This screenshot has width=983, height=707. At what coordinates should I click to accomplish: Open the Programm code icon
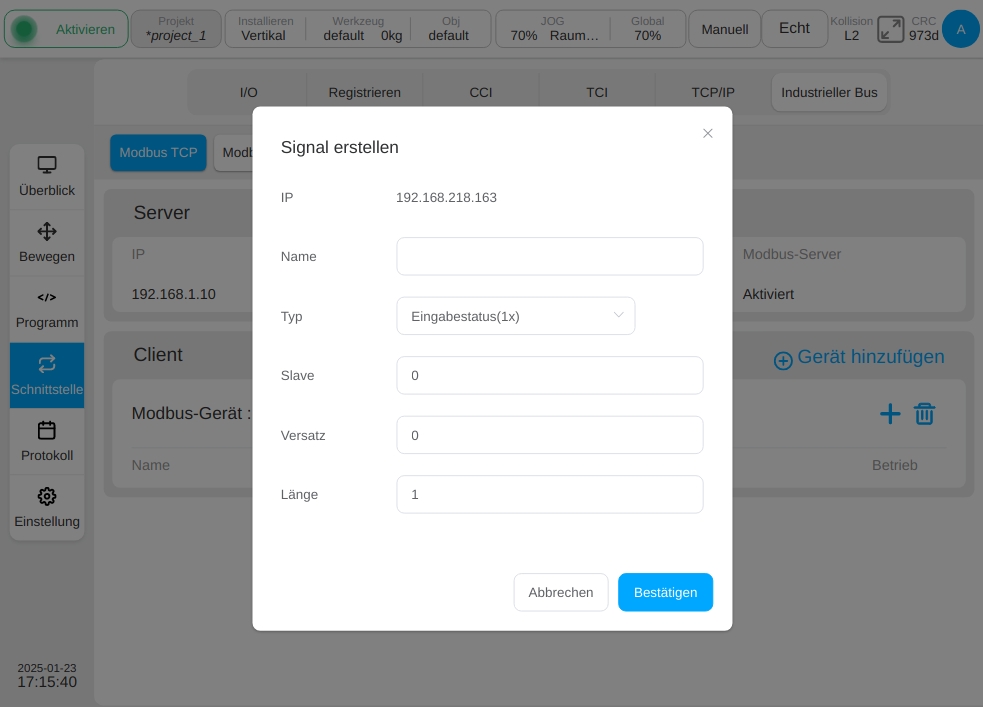click(x=47, y=297)
